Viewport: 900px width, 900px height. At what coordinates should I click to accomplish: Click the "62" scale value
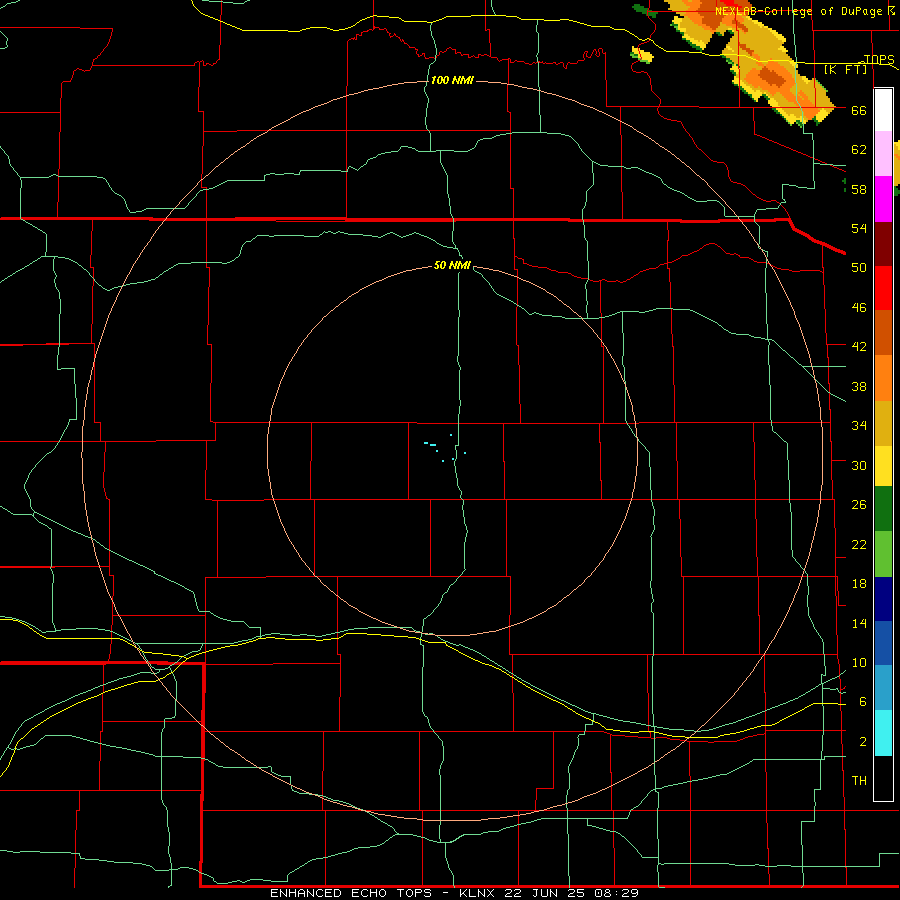tap(859, 150)
